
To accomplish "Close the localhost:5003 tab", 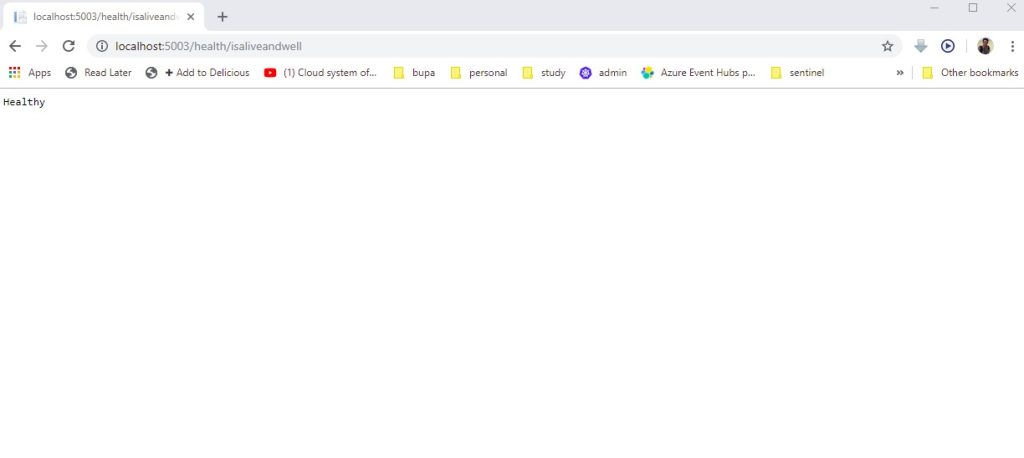I will tap(191, 16).
